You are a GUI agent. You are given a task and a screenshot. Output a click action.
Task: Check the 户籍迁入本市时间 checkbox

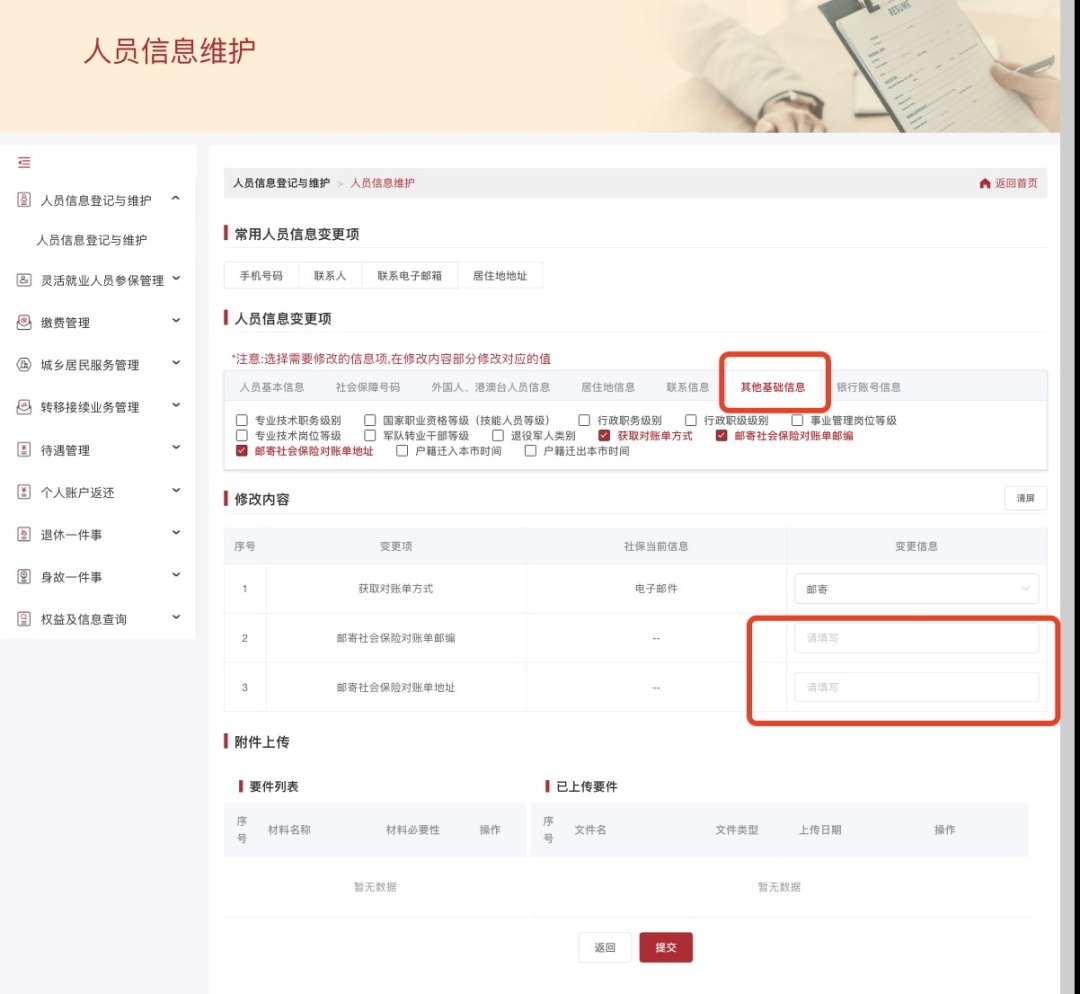click(401, 450)
